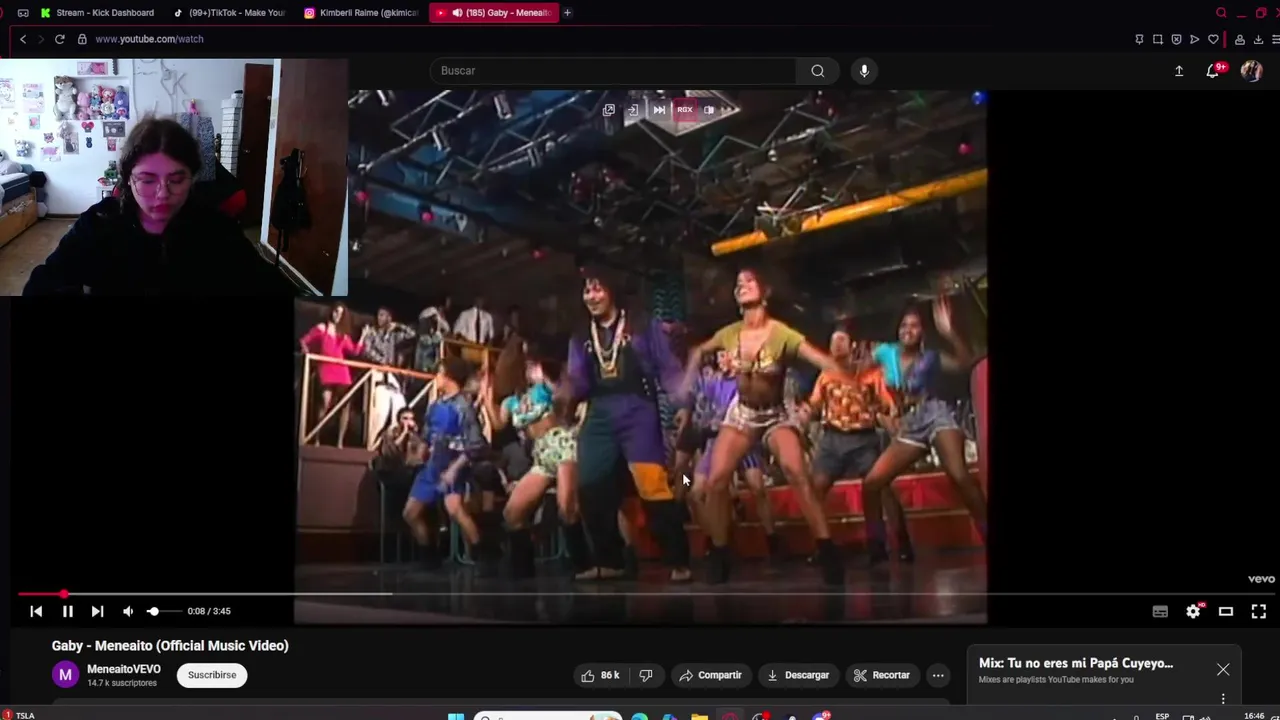Open a new browser tab with plus
The width and height of the screenshot is (1280, 720).
click(567, 13)
